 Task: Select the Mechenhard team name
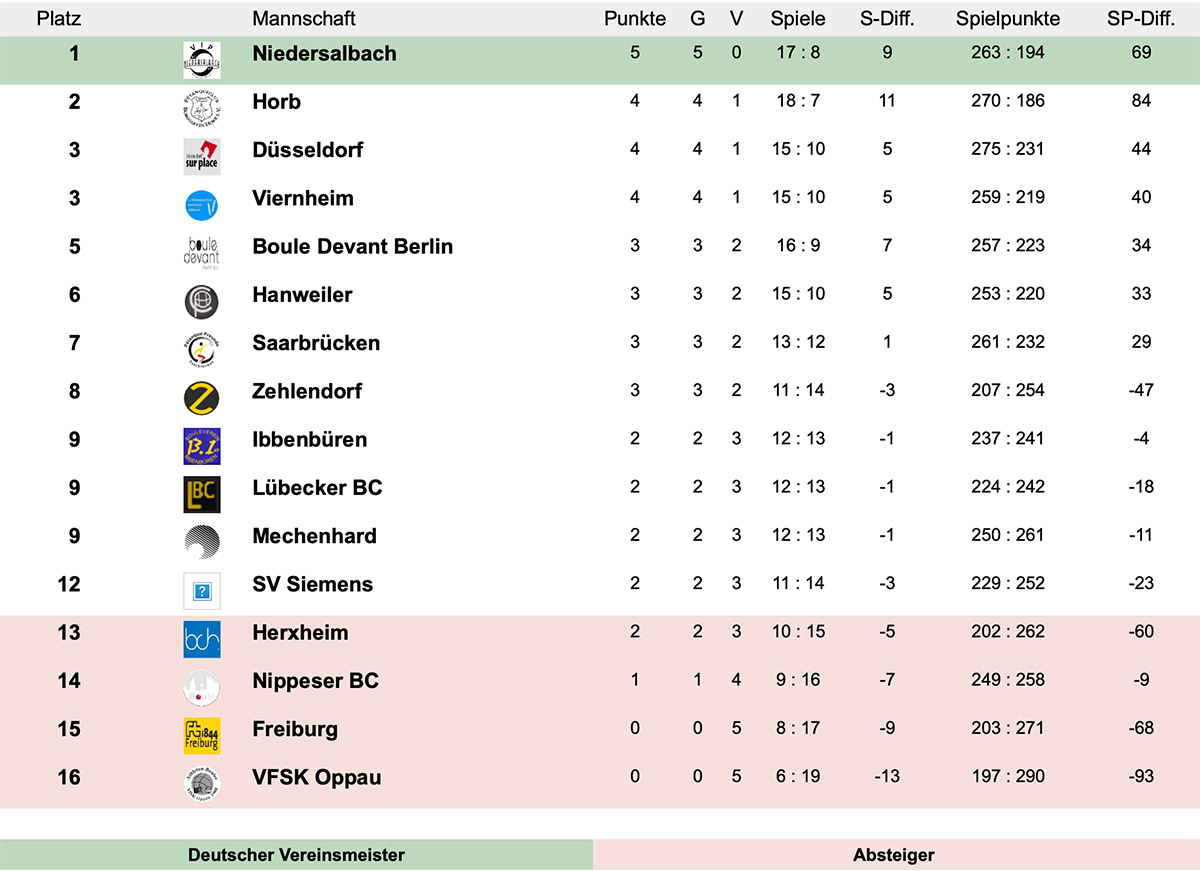(314, 536)
